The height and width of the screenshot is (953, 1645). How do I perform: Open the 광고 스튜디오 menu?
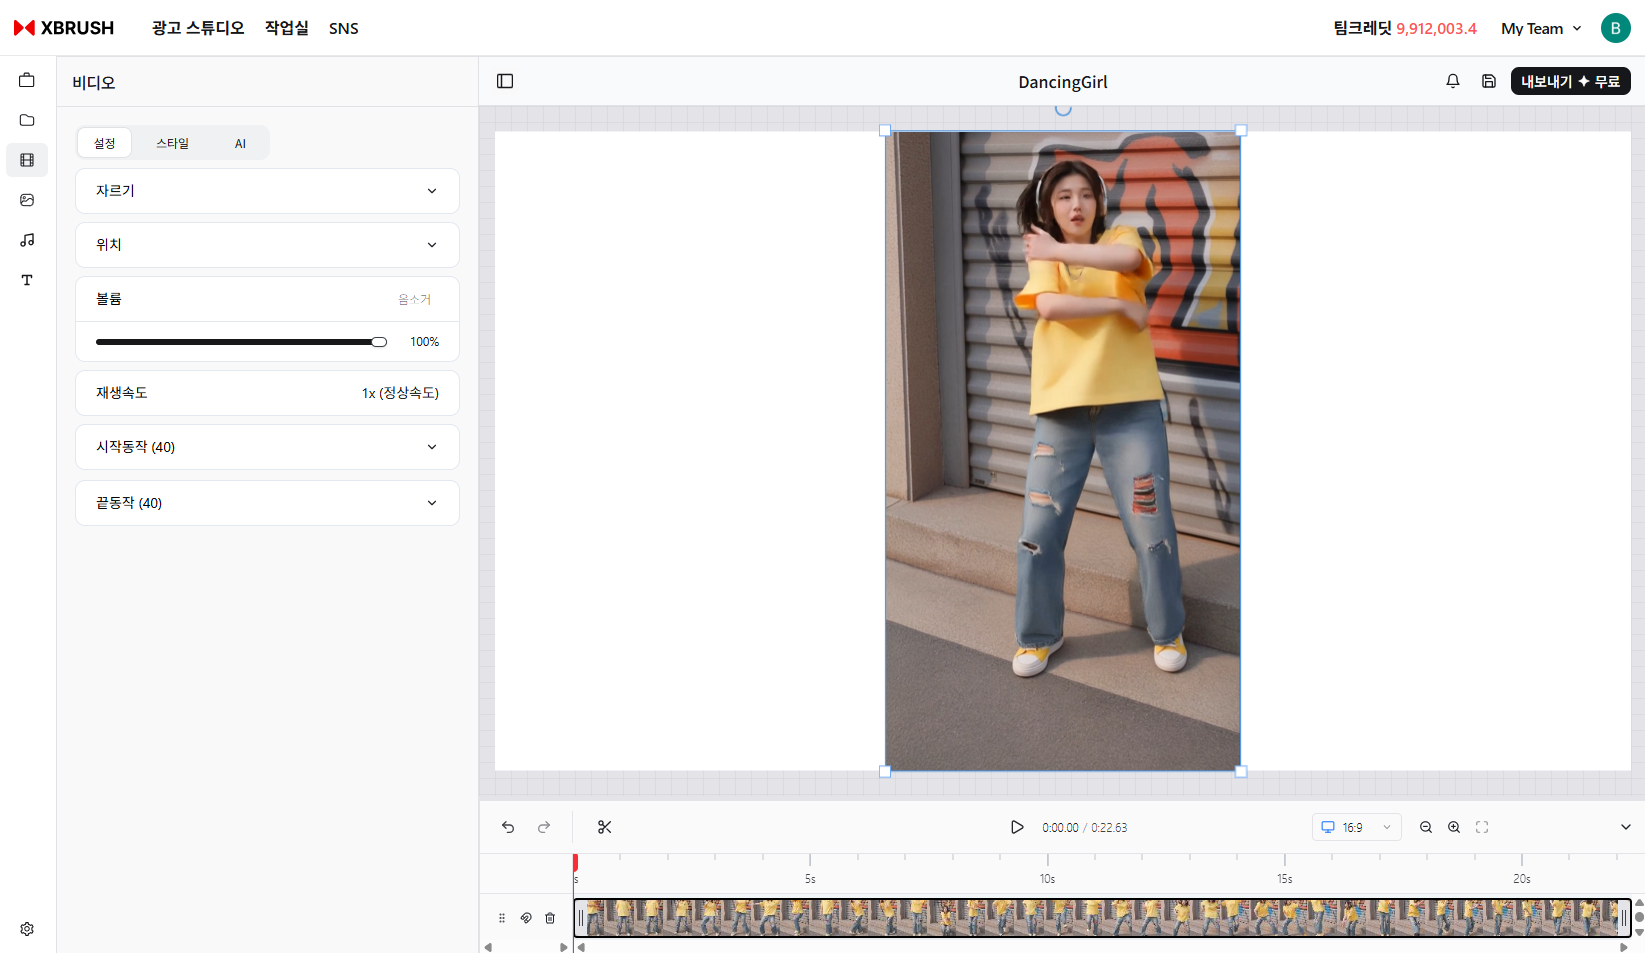click(x=196, y=28)
